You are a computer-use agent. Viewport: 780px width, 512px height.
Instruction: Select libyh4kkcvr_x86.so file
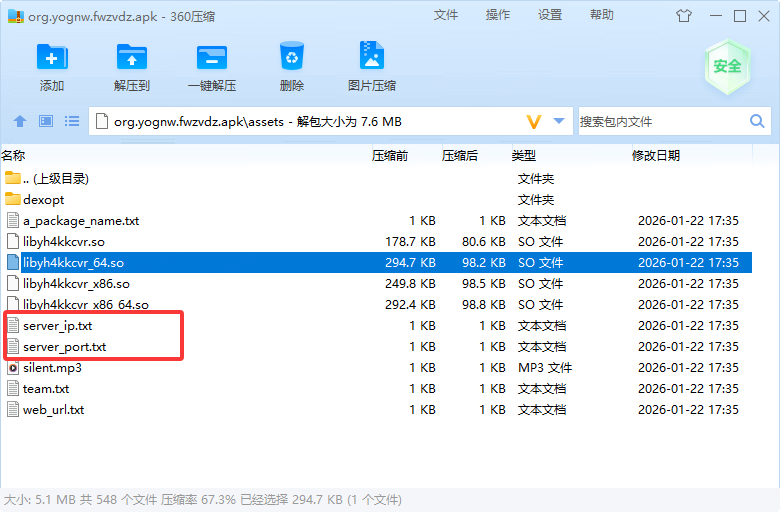coord(376,284)
